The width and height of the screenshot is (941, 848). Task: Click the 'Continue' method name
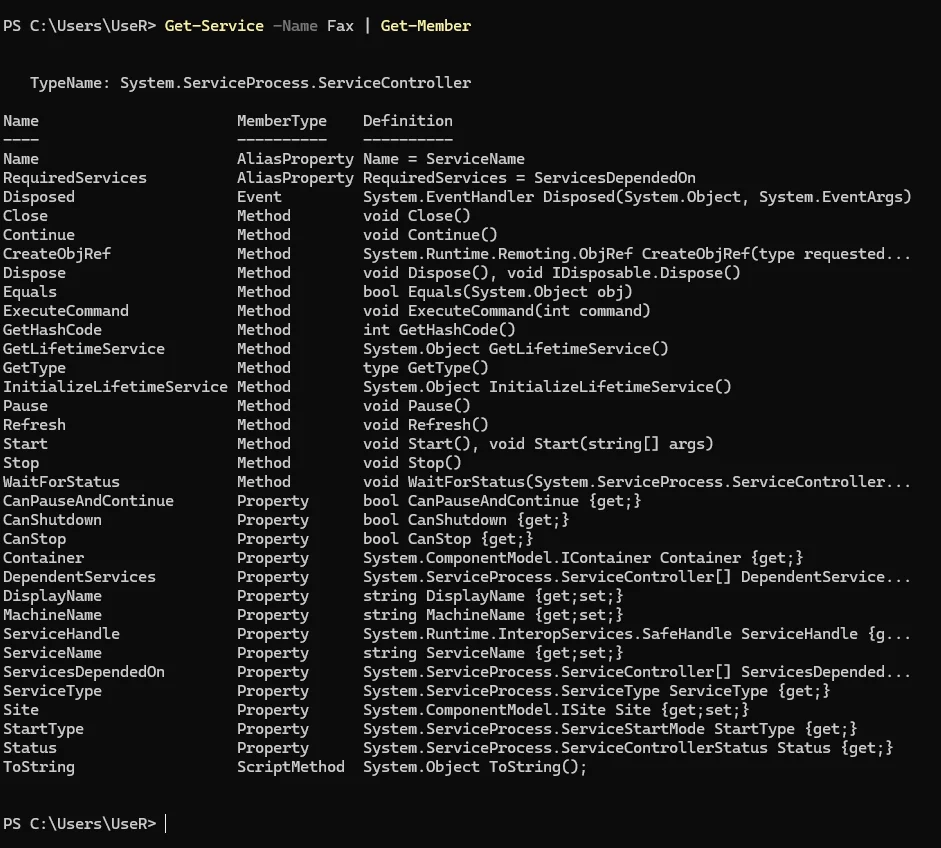[x=39, y=235]
